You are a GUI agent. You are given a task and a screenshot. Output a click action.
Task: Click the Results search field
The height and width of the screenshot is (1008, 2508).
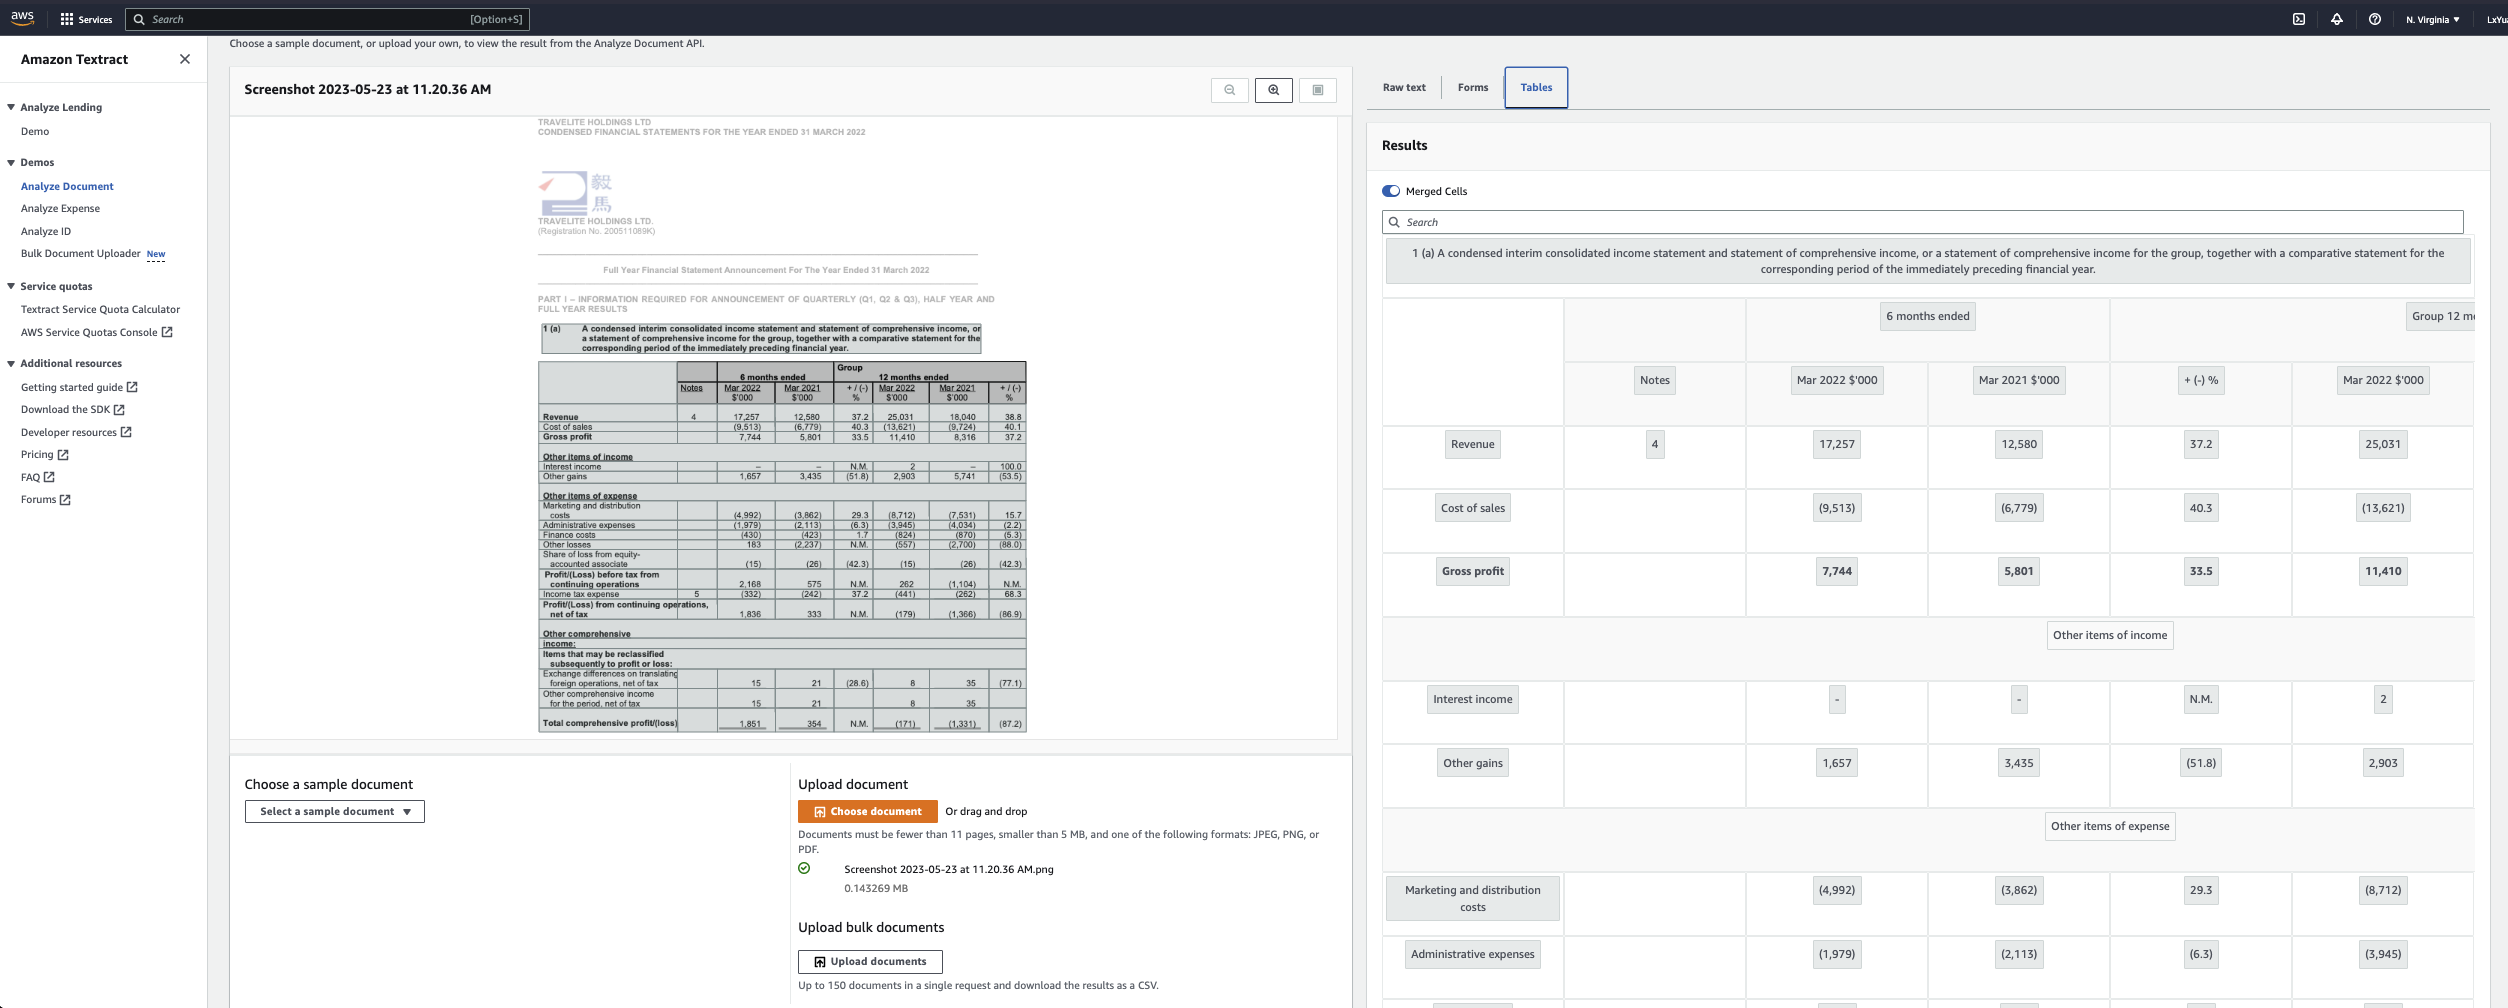tap(1922, 222)
